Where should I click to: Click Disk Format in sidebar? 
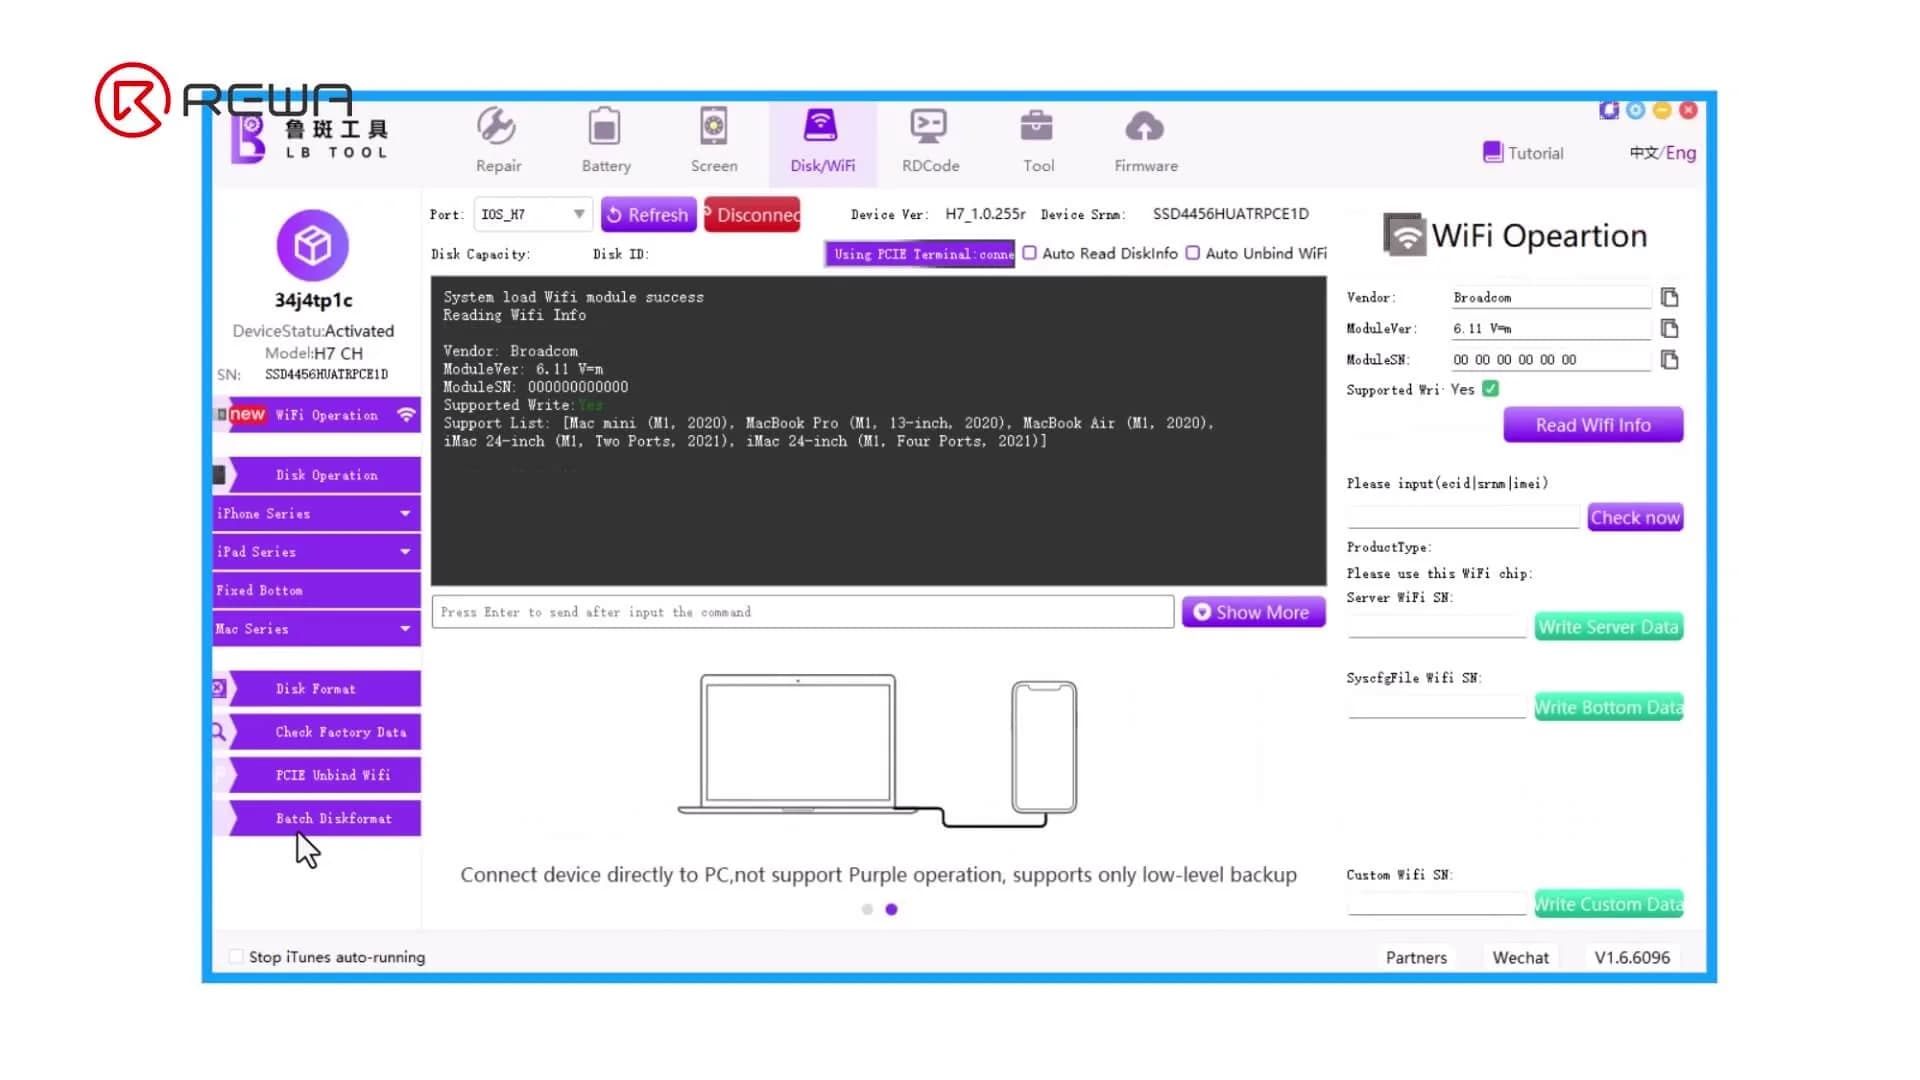(x=317, y=689)
